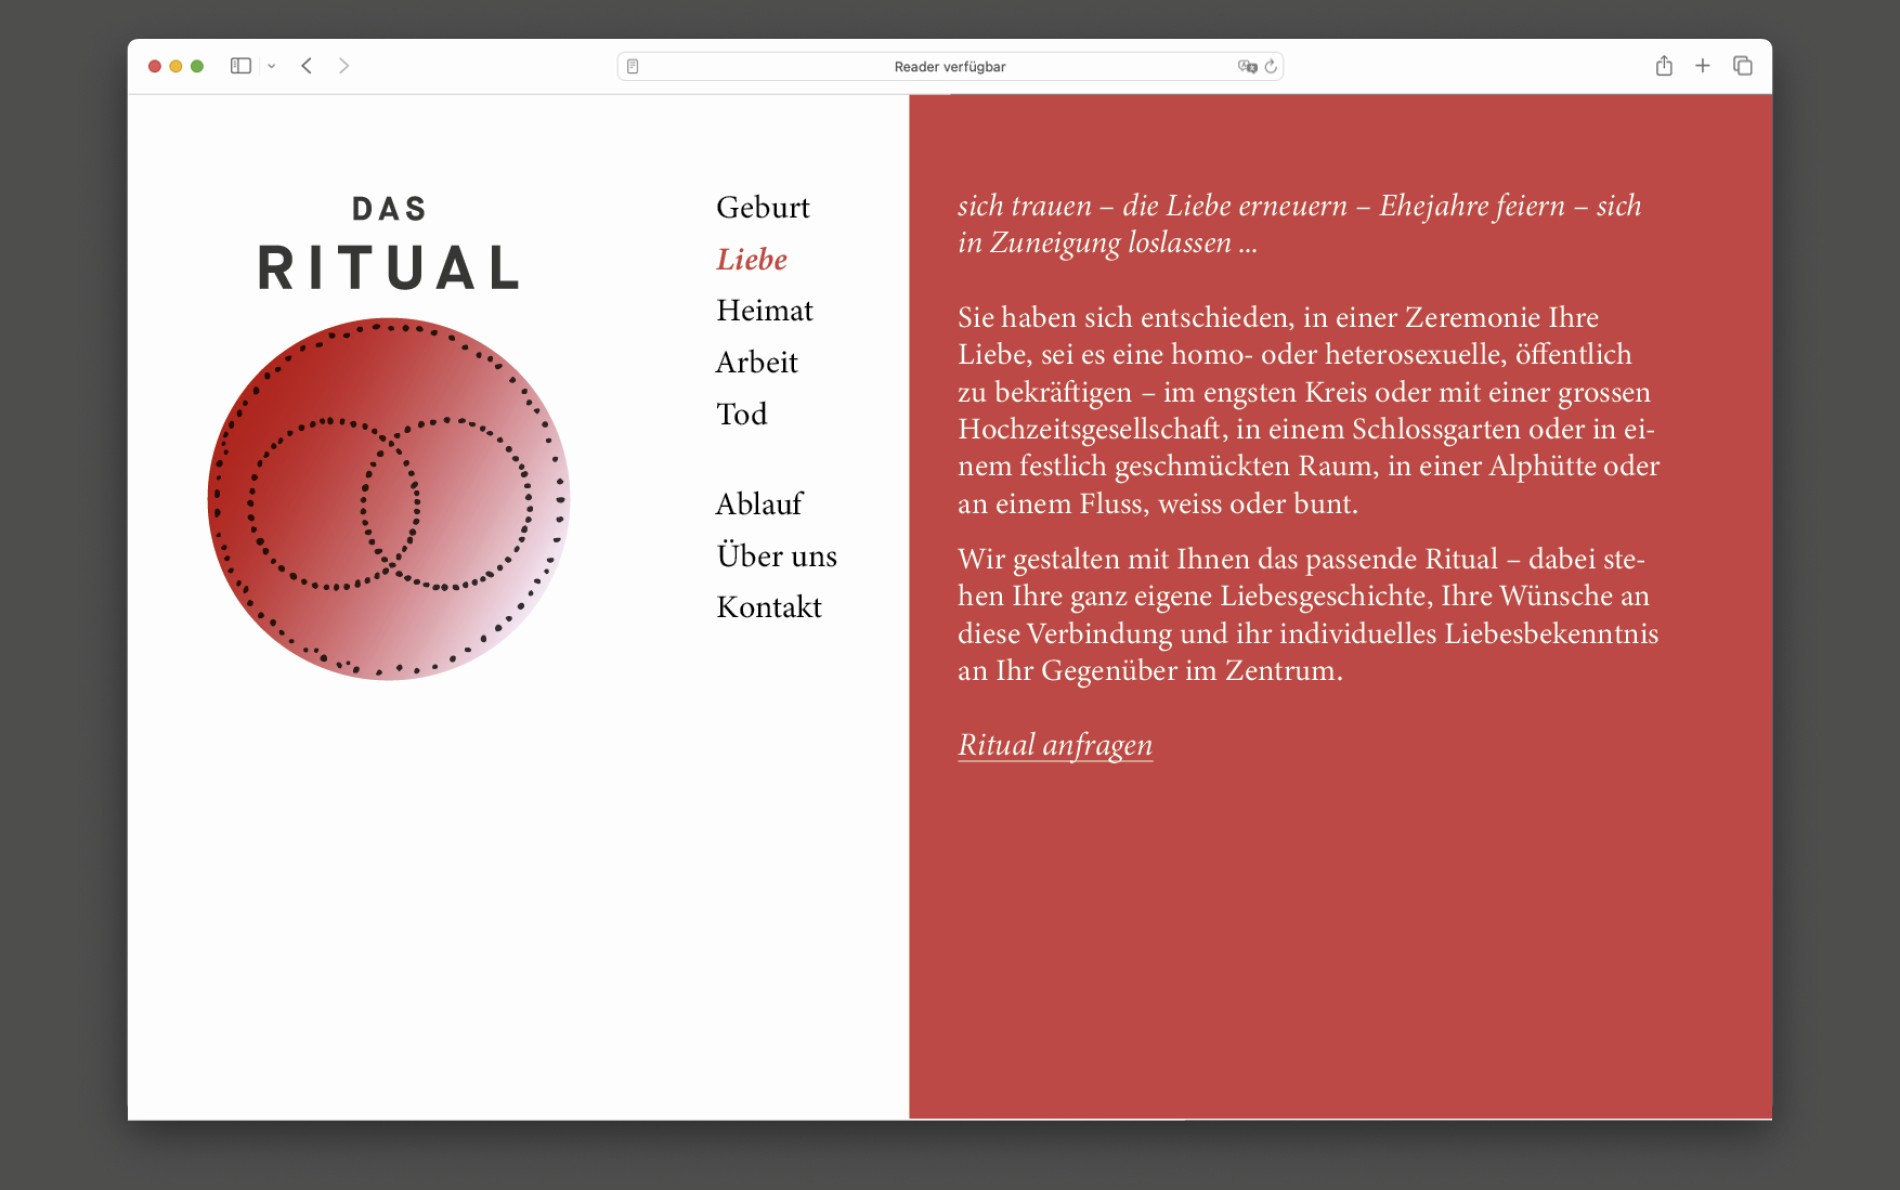Open the Ablauf page
Image resolution: width=1900 pixels, height=1190 pixels.
point(758,504)
